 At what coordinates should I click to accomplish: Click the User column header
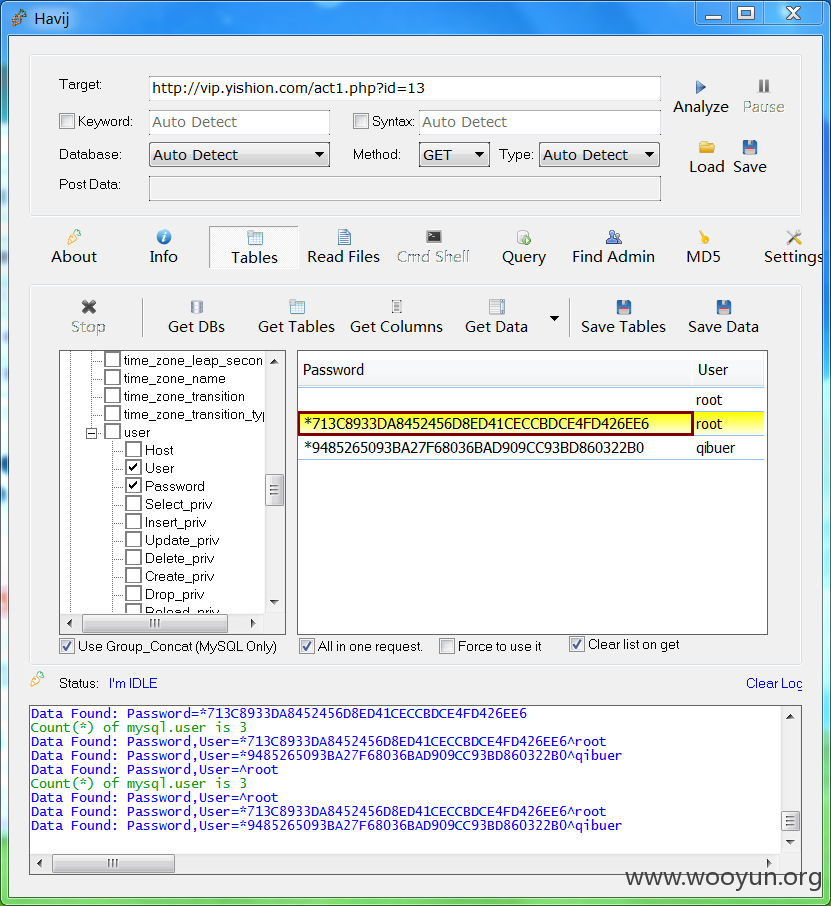(x=728, y=370)
